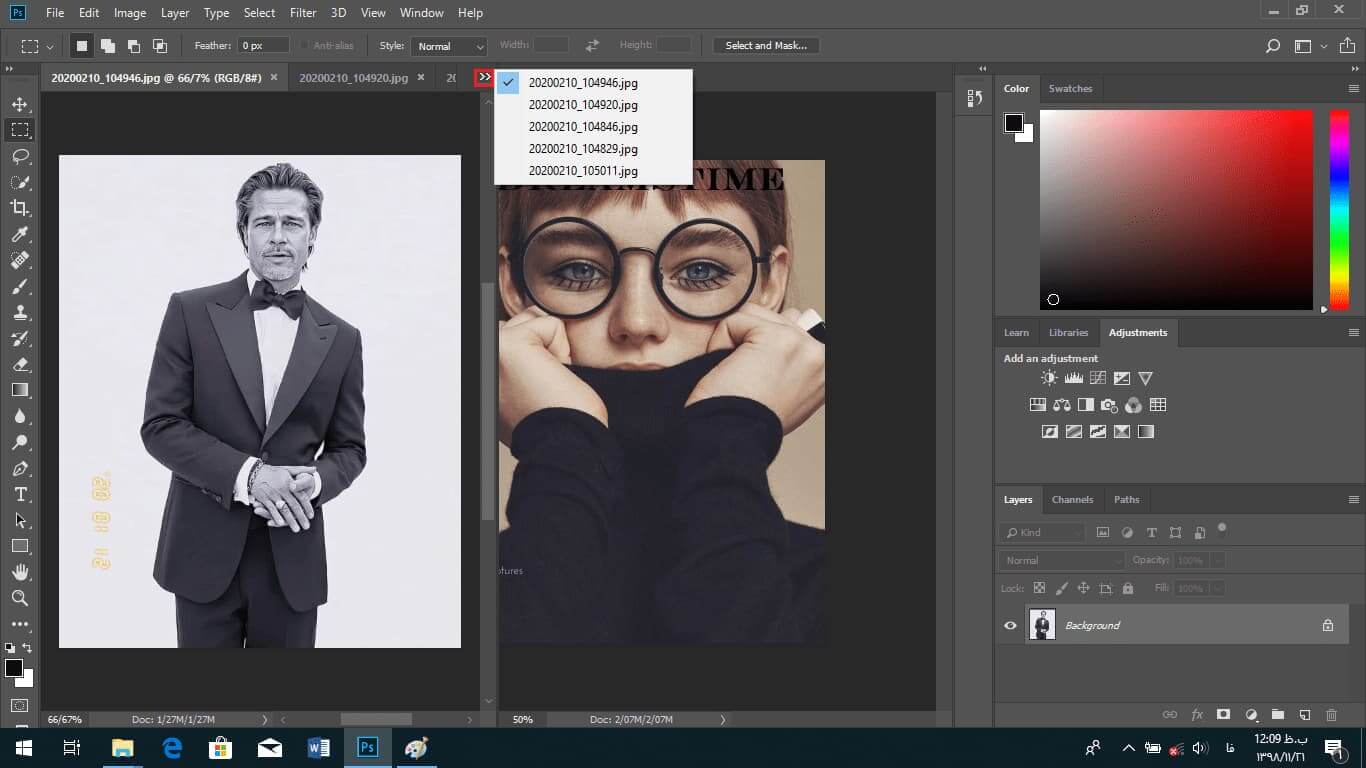Add a Curves adjustment
1366x768 pixels.
(x=1098, y=378)
